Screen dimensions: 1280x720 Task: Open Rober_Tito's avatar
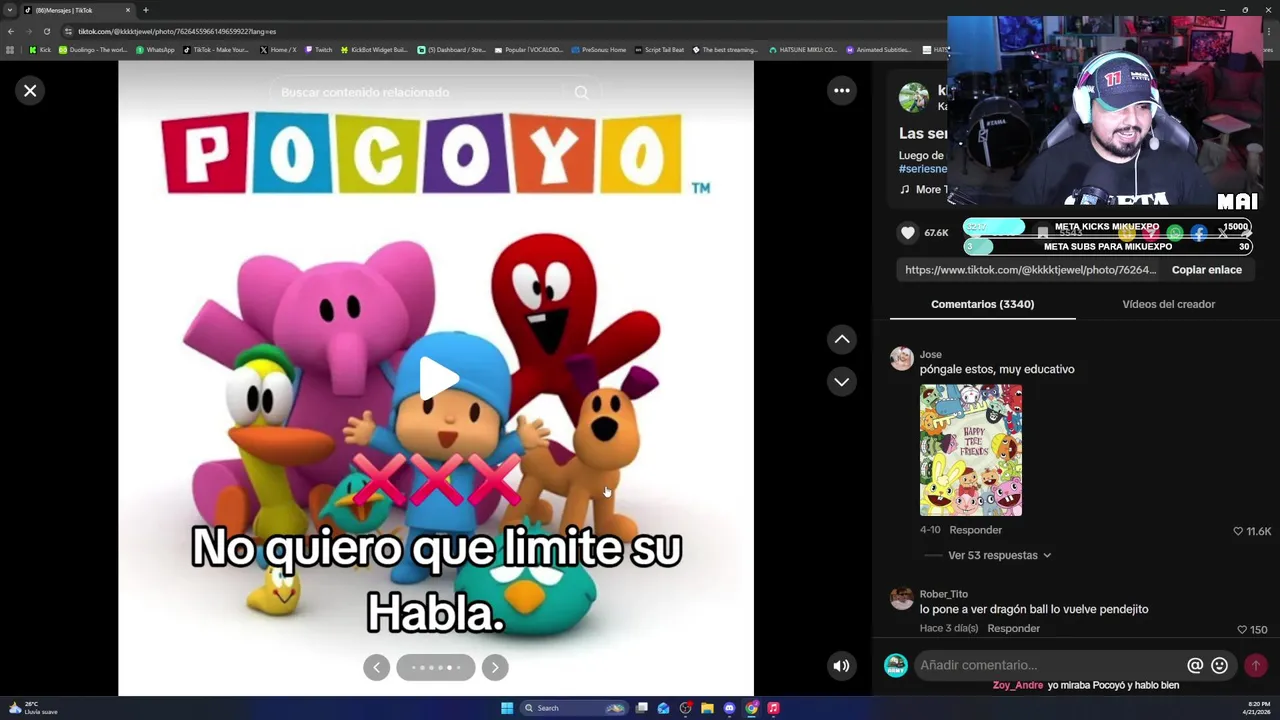(x=902, y=599)
